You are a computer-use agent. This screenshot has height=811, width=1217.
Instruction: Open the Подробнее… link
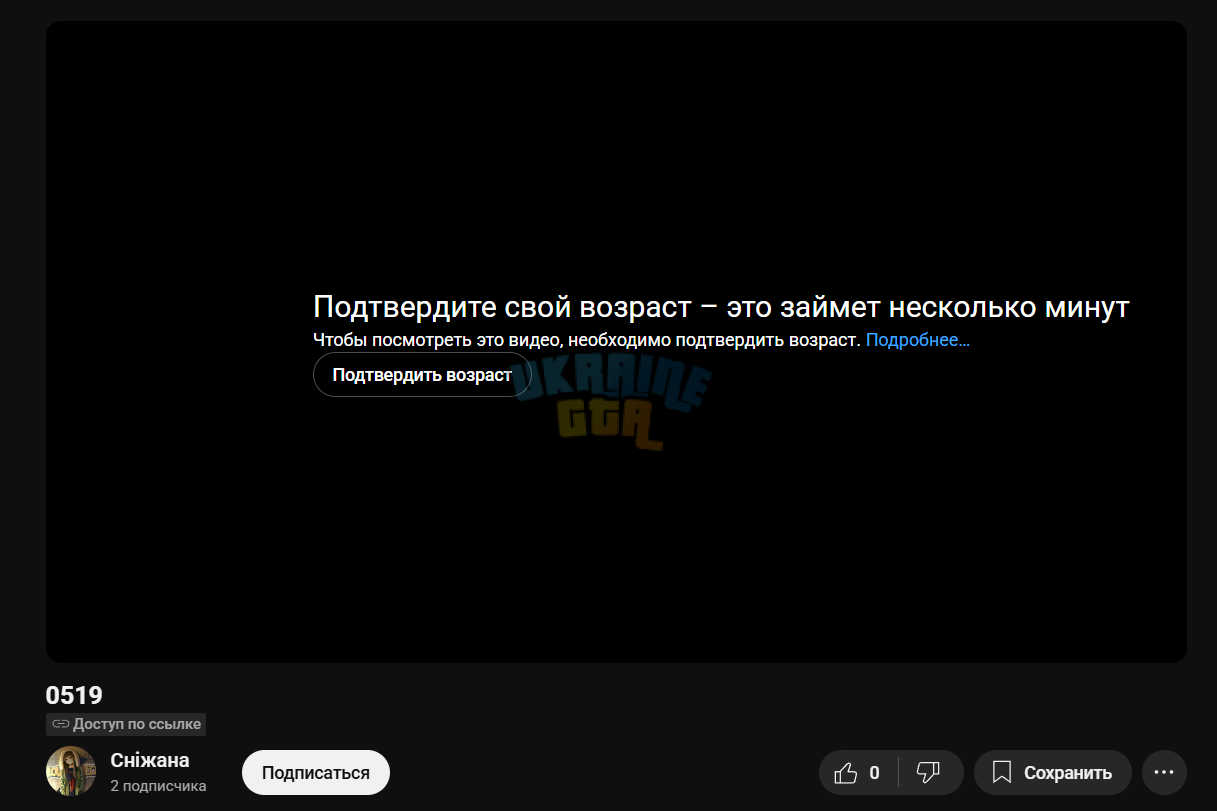click(x=917, y=340)
